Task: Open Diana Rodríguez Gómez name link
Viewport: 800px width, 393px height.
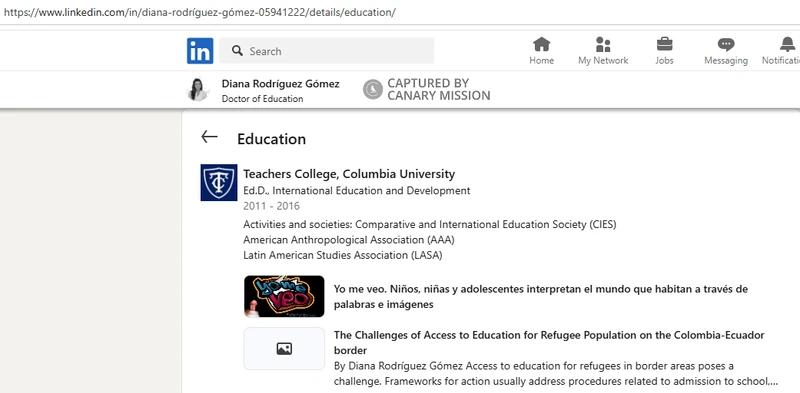Action: coord(281,84)
